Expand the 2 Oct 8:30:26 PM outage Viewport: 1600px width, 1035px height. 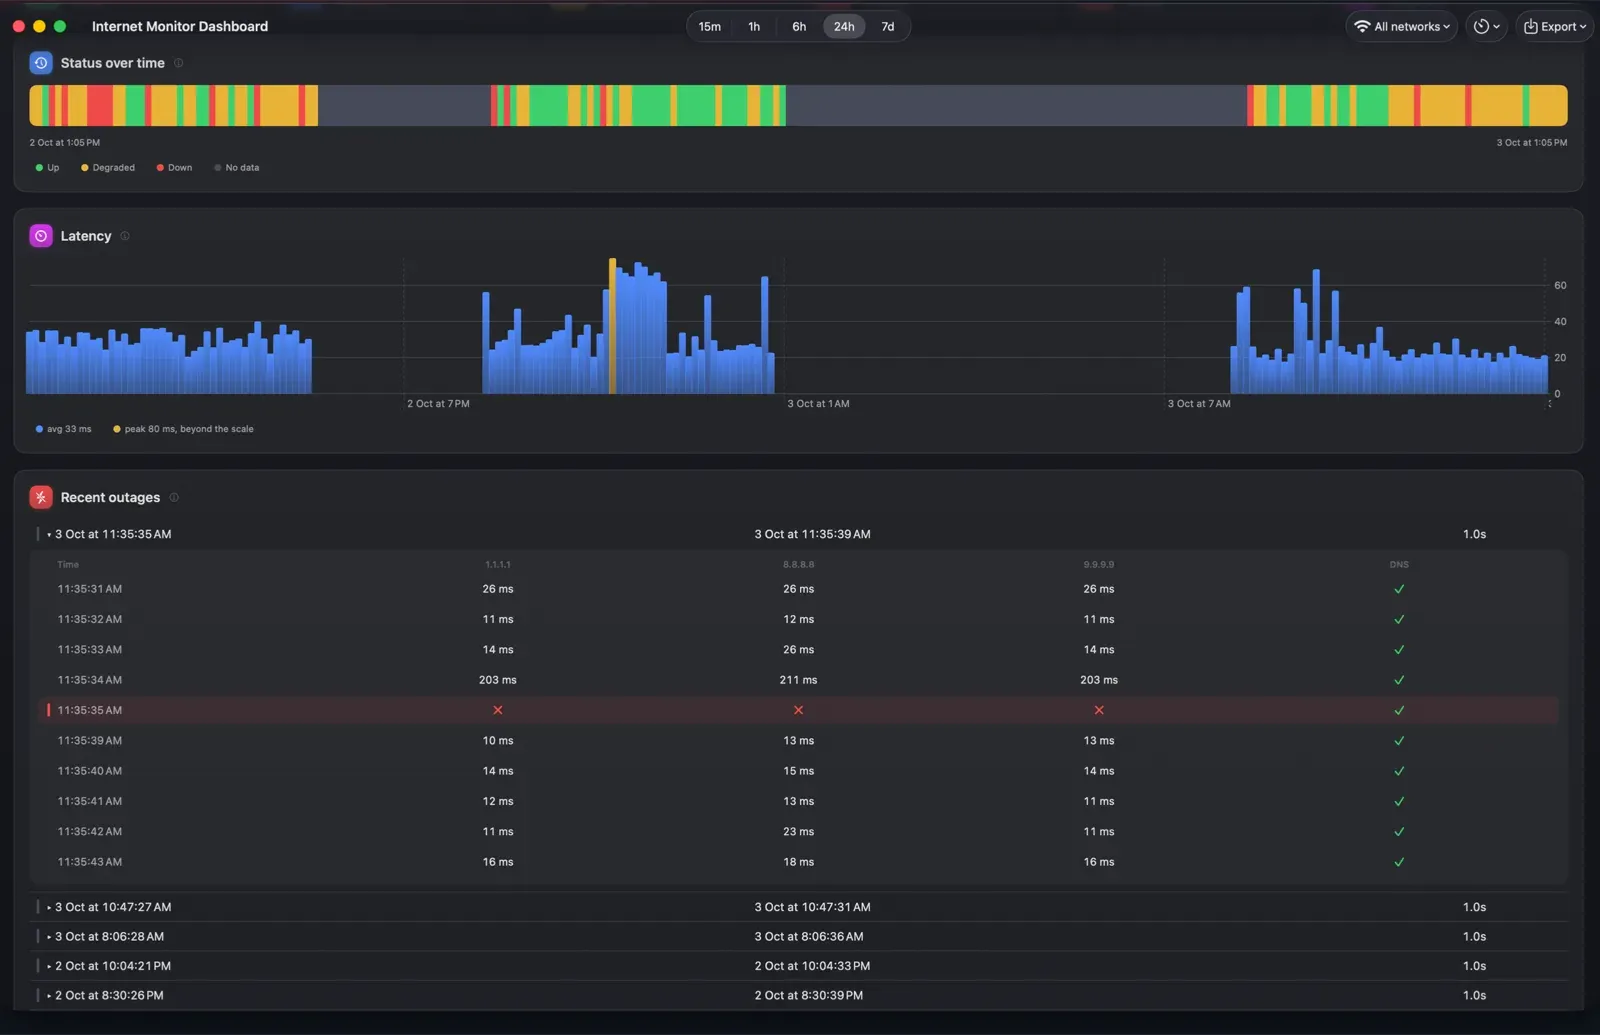(x=49, y=996)
